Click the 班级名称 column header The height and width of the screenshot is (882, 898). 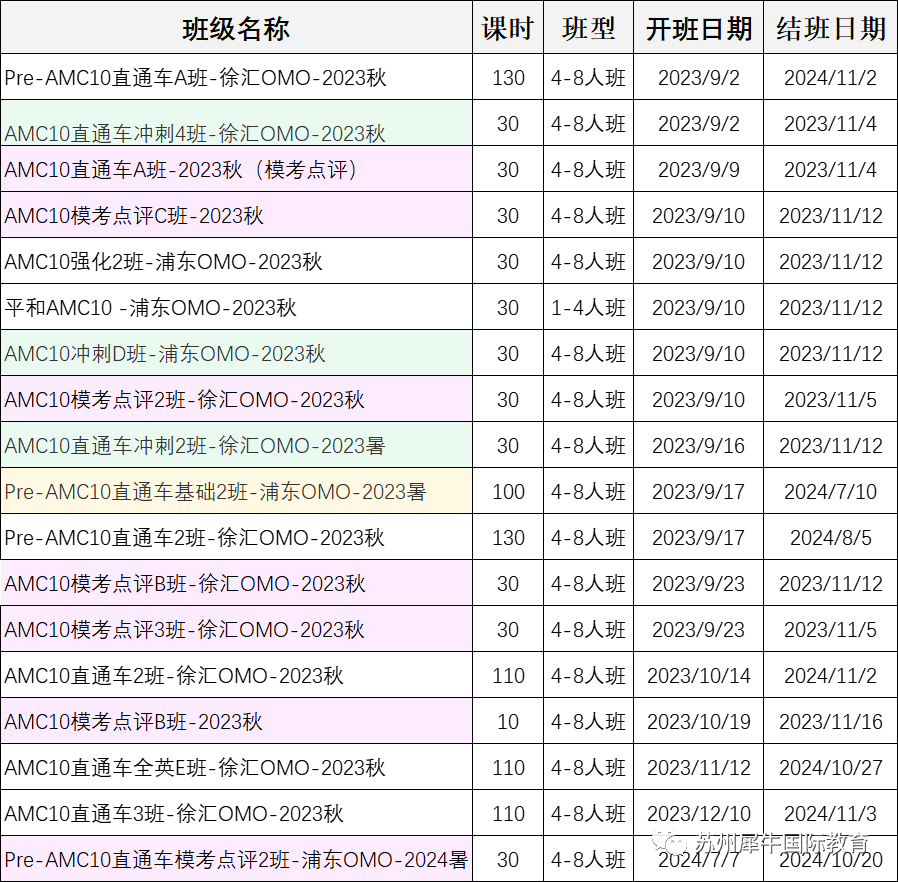coord(236,27)
